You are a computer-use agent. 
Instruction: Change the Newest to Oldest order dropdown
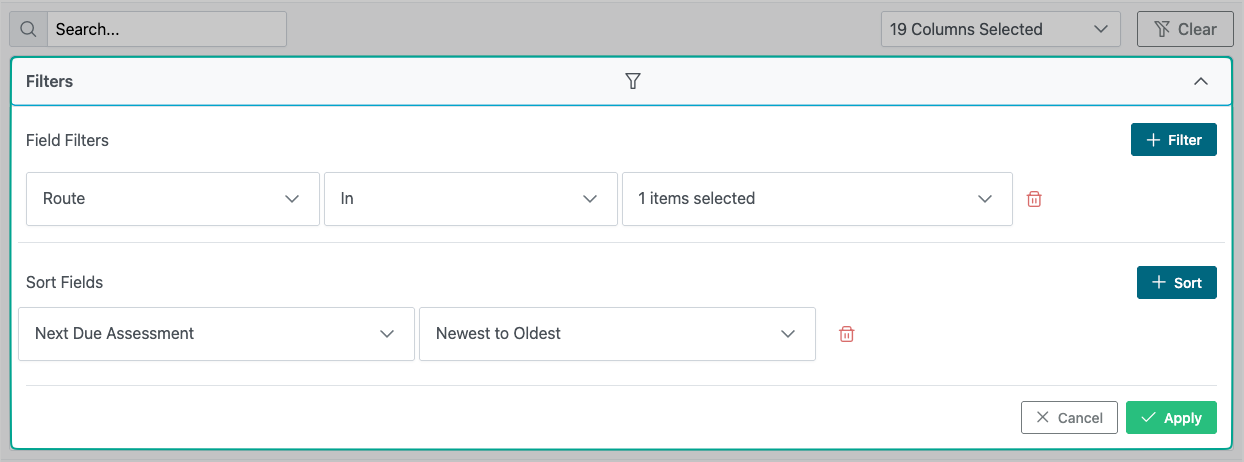[616, 334]
